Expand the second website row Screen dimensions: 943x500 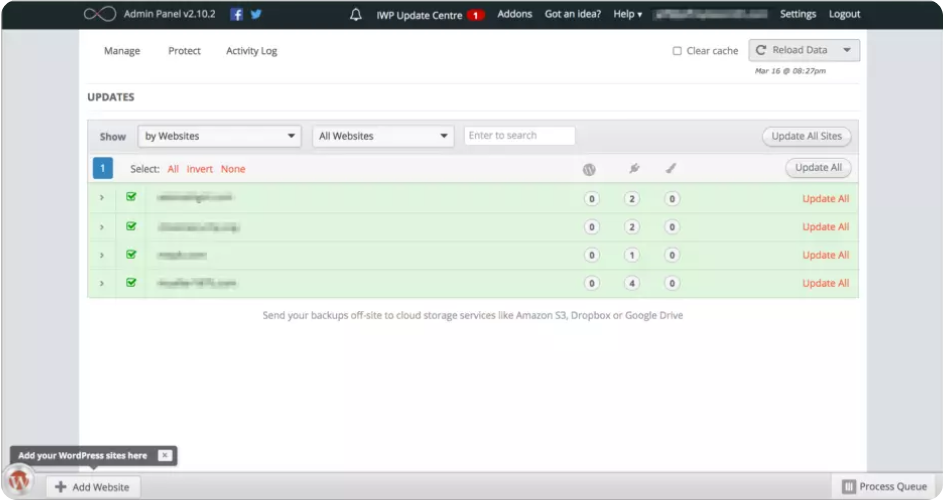pyautogui.click(x=102, y=227)
